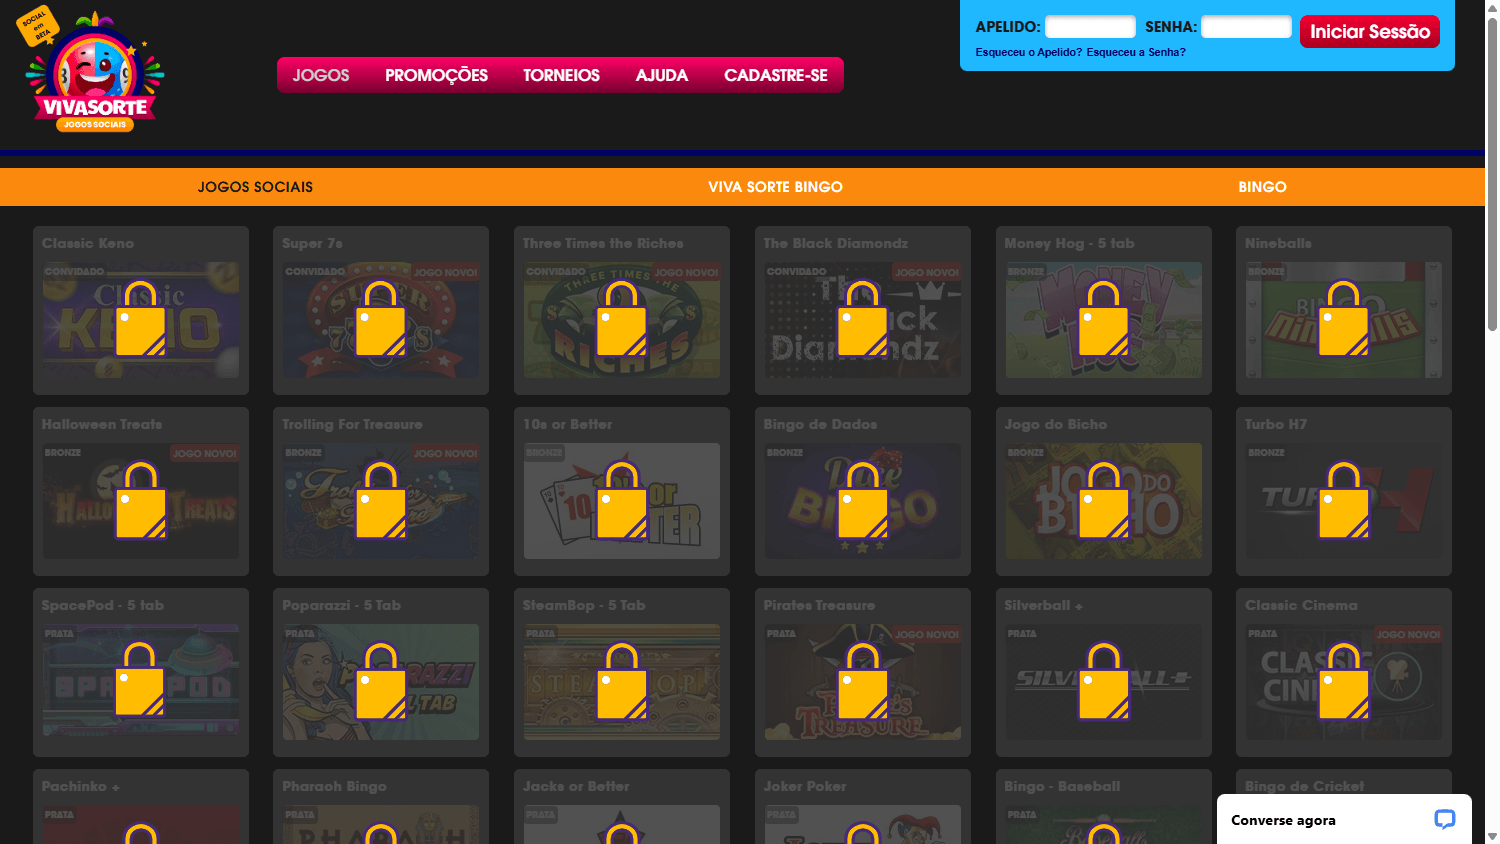The width and height of the screenshot is (1500, 844).
Task: Open the Silverball + game thumbnail
Action: [x=1104, y=680]
